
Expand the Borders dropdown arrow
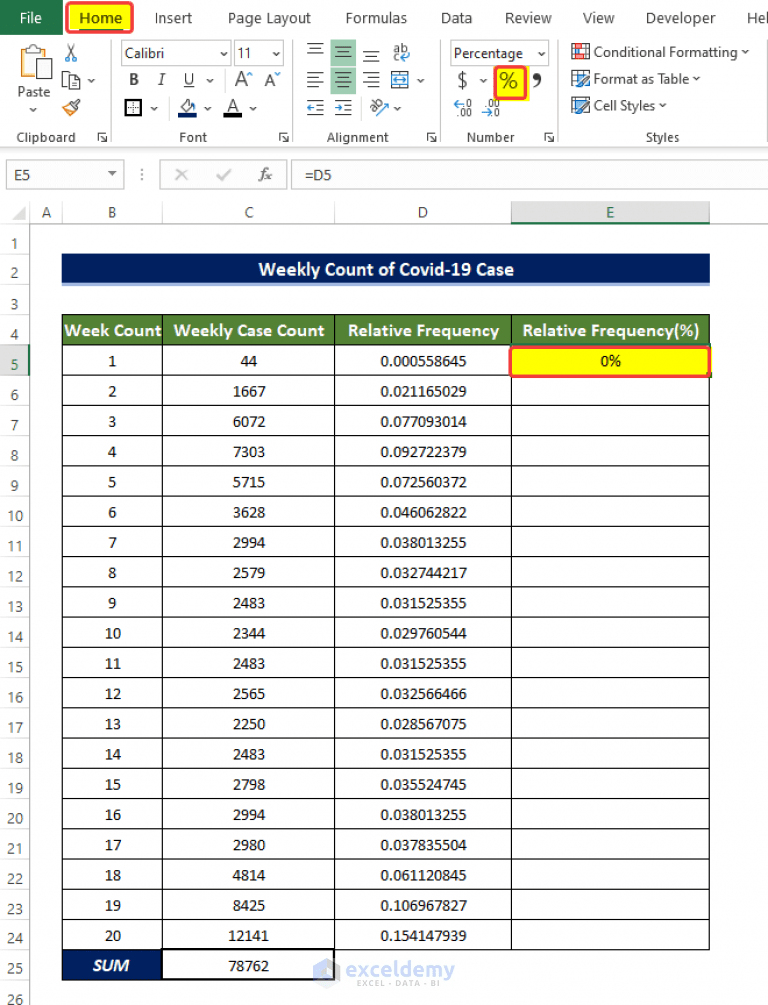154,108
